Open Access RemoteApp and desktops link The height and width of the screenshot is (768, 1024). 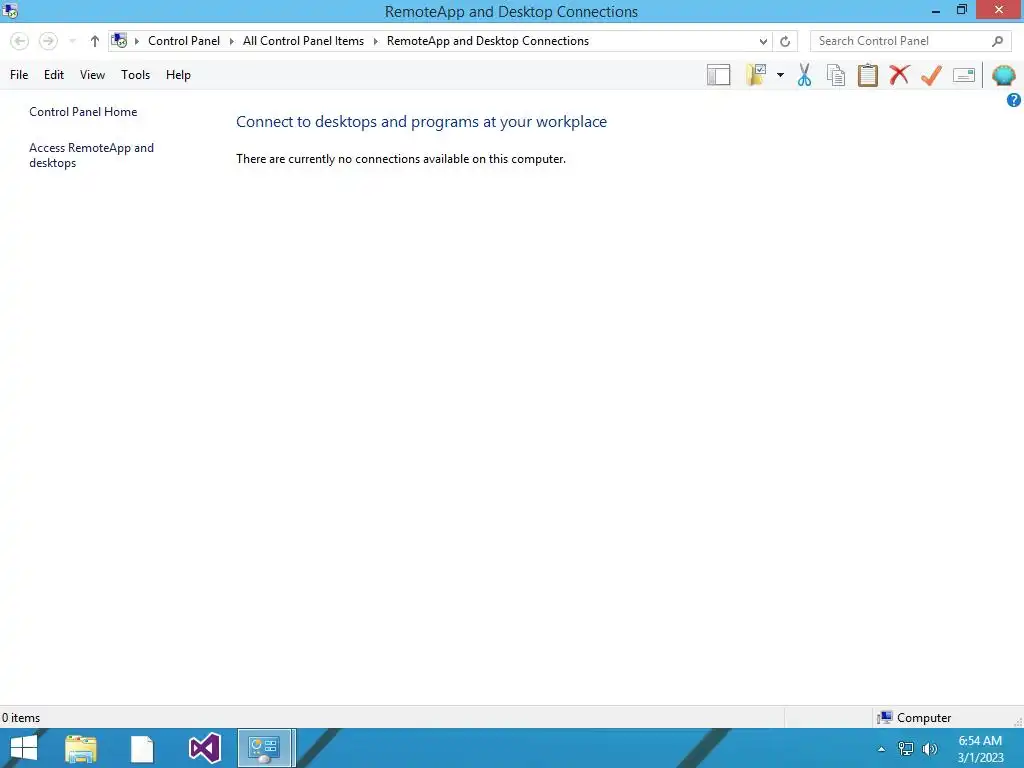91,155
